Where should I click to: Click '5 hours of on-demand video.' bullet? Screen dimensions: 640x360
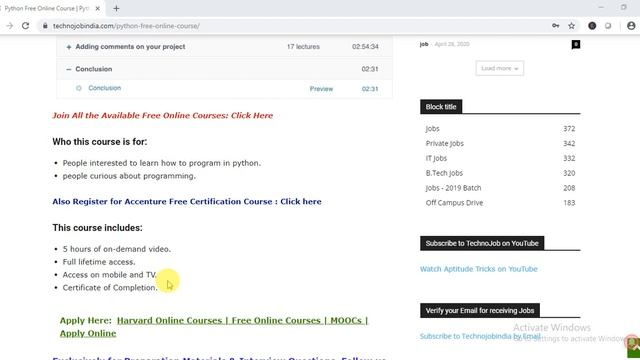[x=117, y=249]
